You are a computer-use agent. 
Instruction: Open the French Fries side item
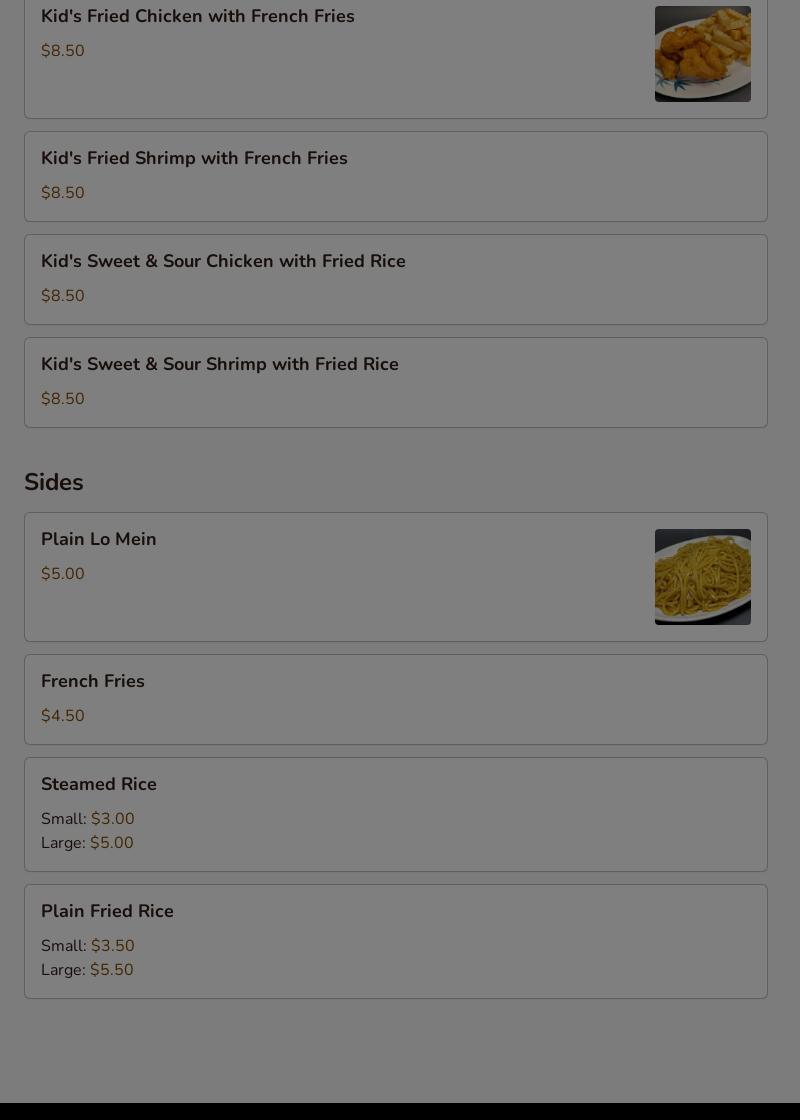(93, 681)
